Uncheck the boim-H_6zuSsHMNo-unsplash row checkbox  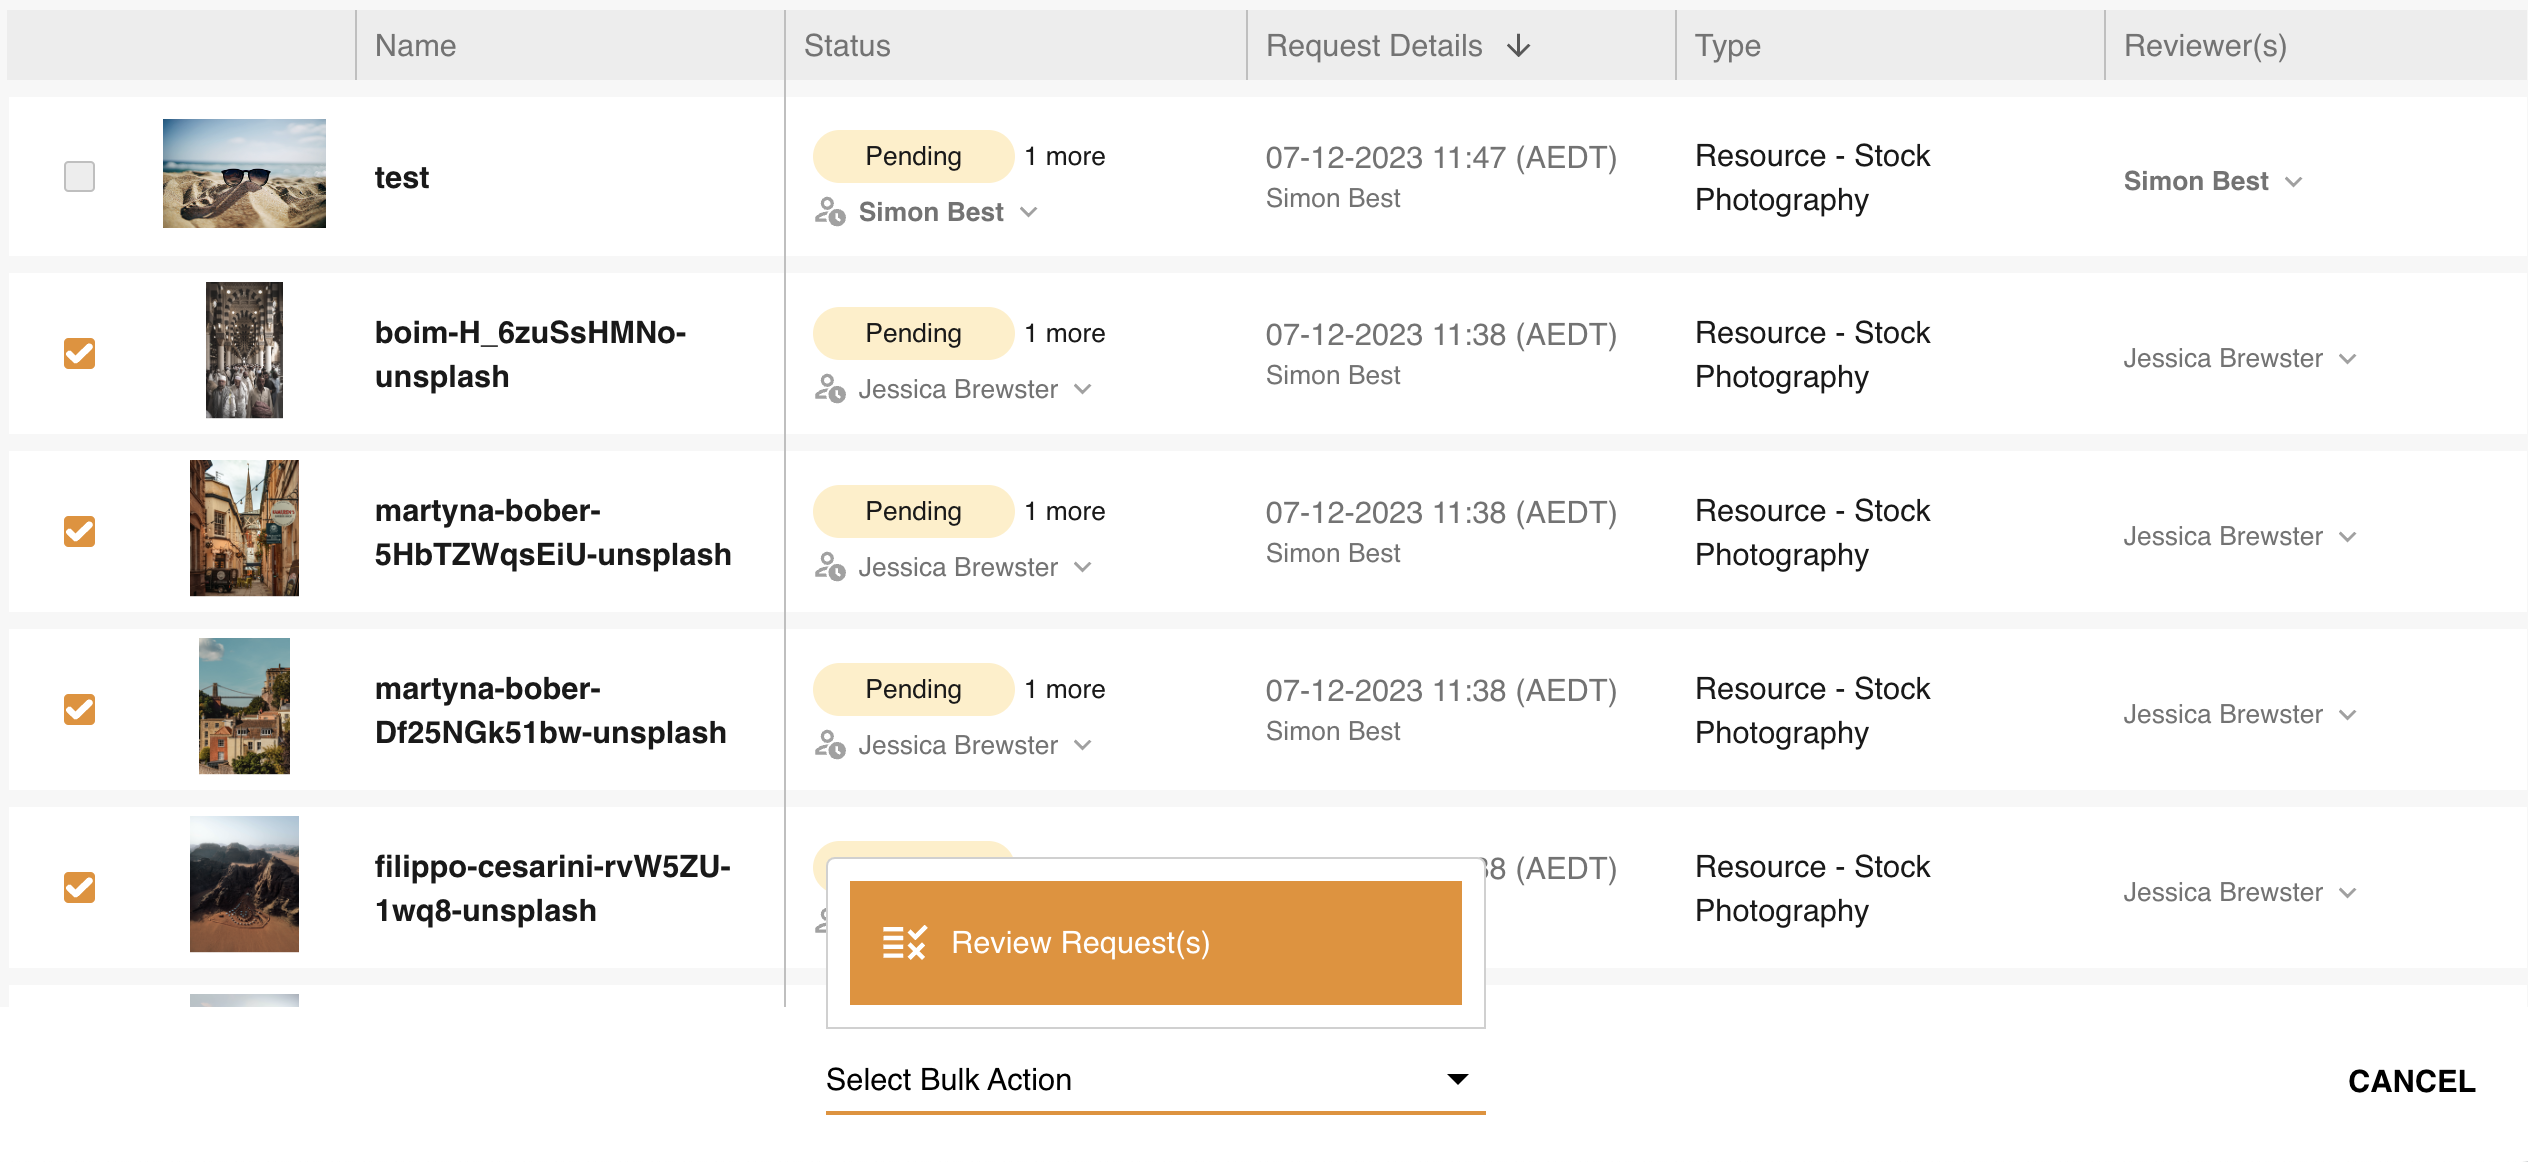[x=79, y=353]
